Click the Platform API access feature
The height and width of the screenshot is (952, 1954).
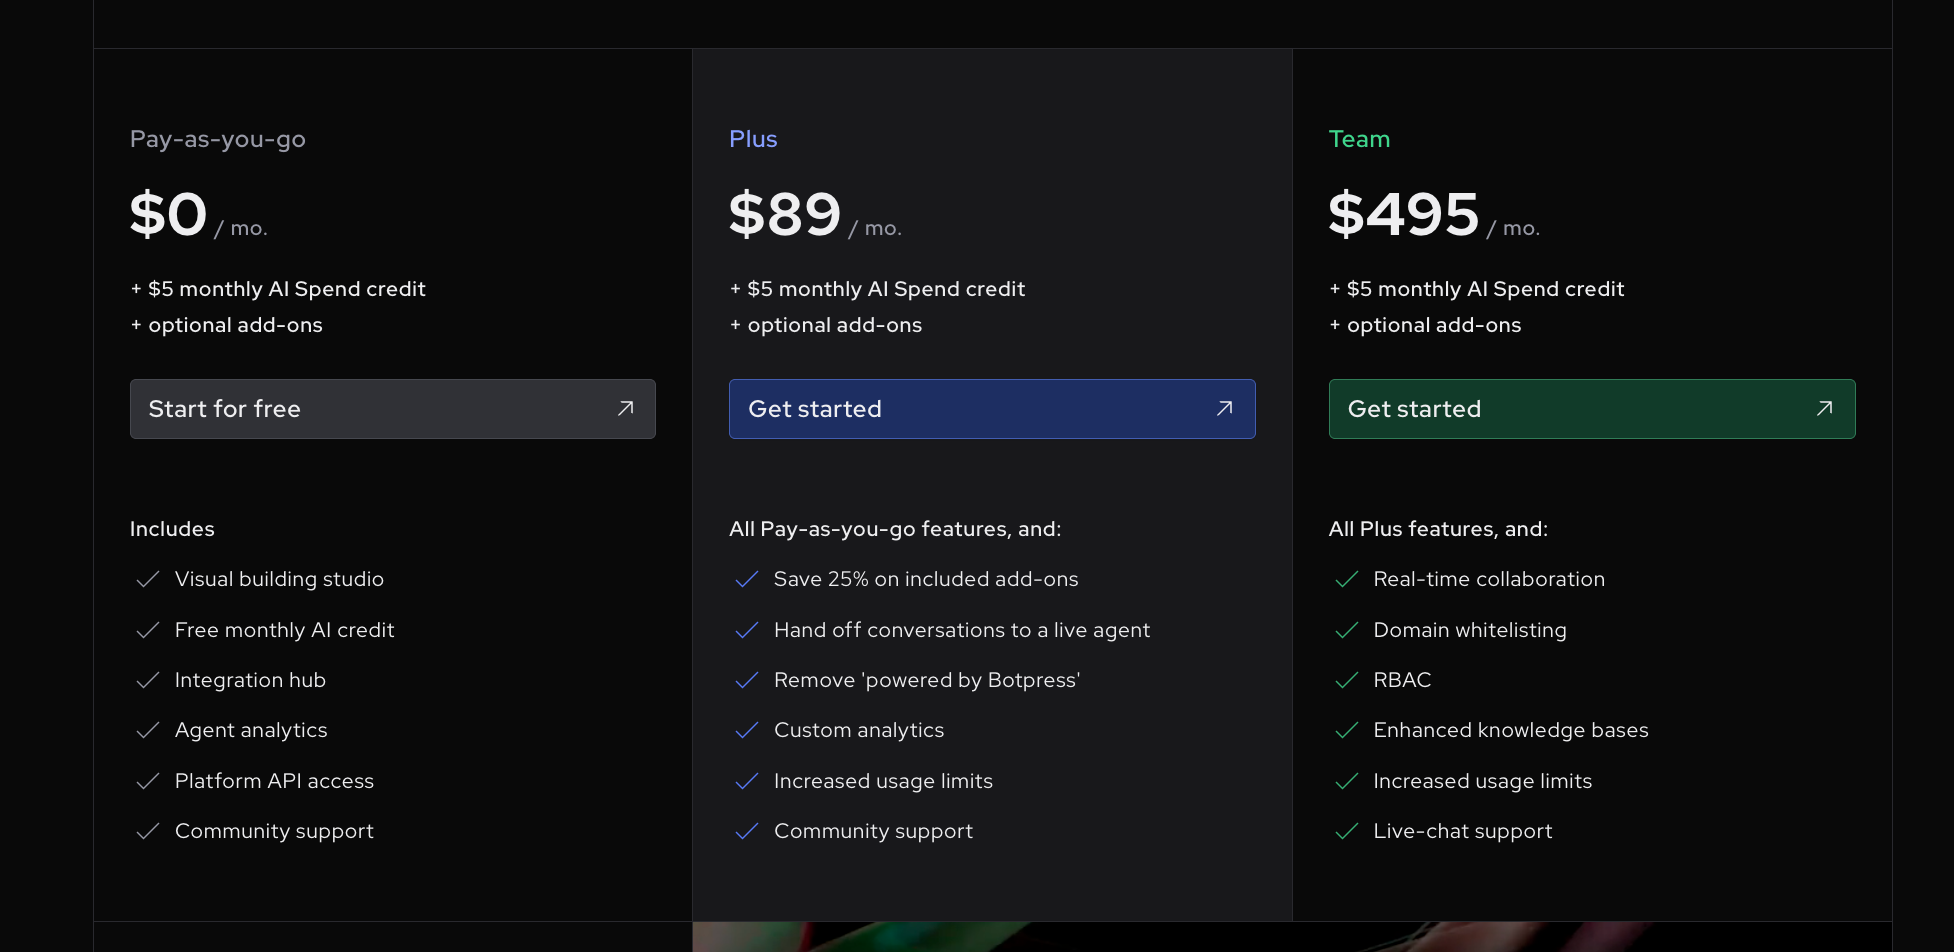click(274, 781)
